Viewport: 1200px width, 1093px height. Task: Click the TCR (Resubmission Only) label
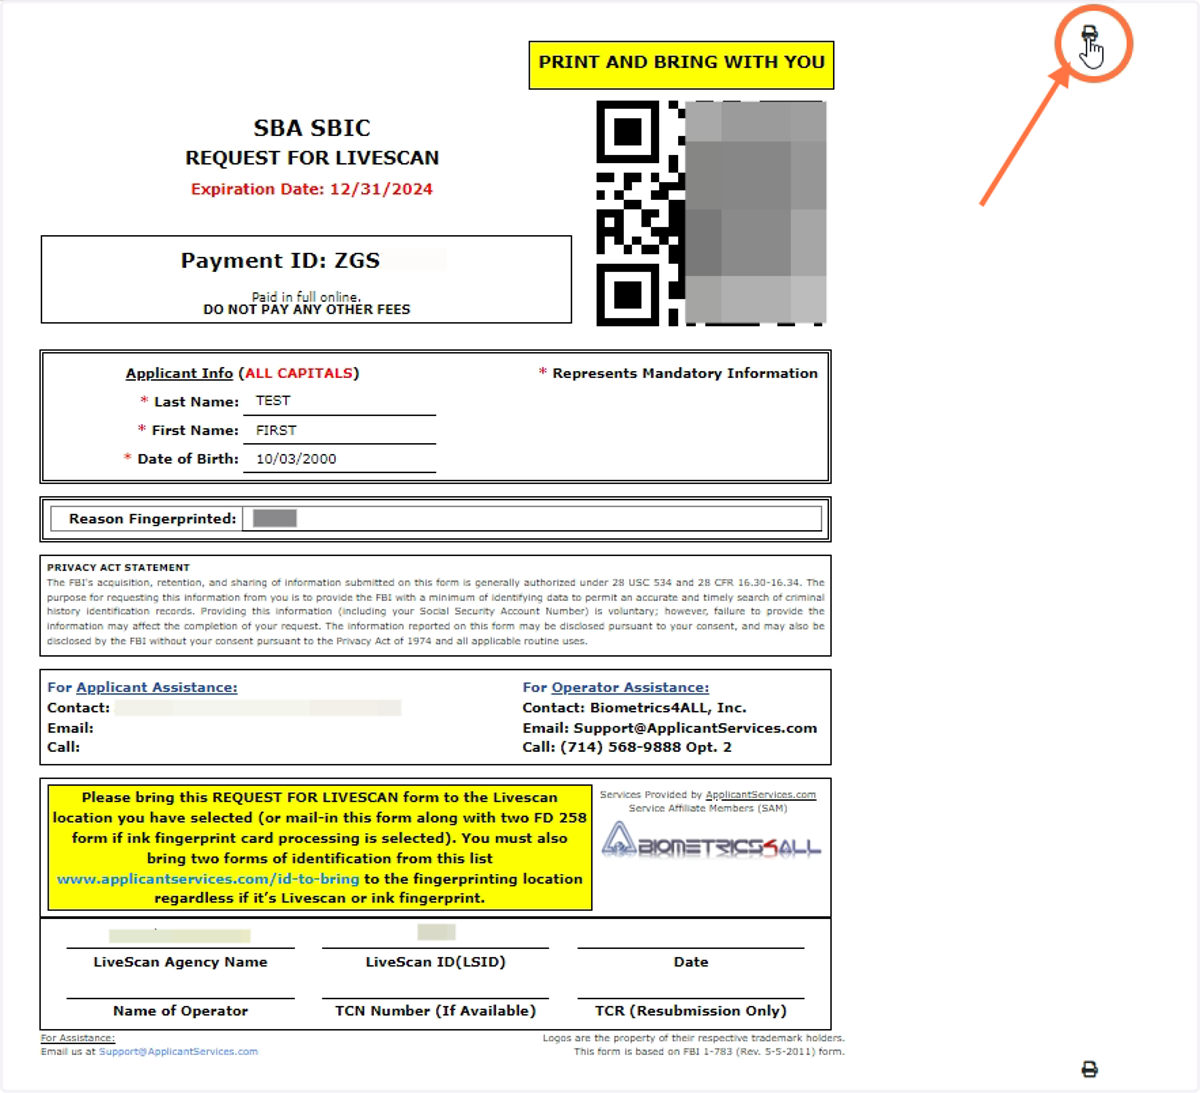[x=691, y=1011]
